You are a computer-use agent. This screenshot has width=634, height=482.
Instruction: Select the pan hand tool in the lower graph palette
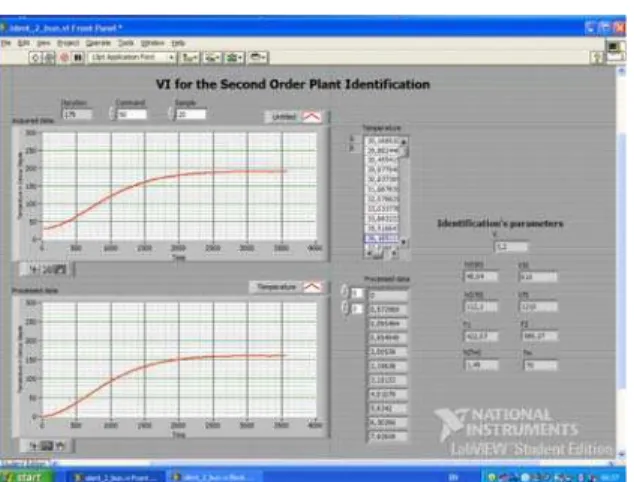(60, 446)
